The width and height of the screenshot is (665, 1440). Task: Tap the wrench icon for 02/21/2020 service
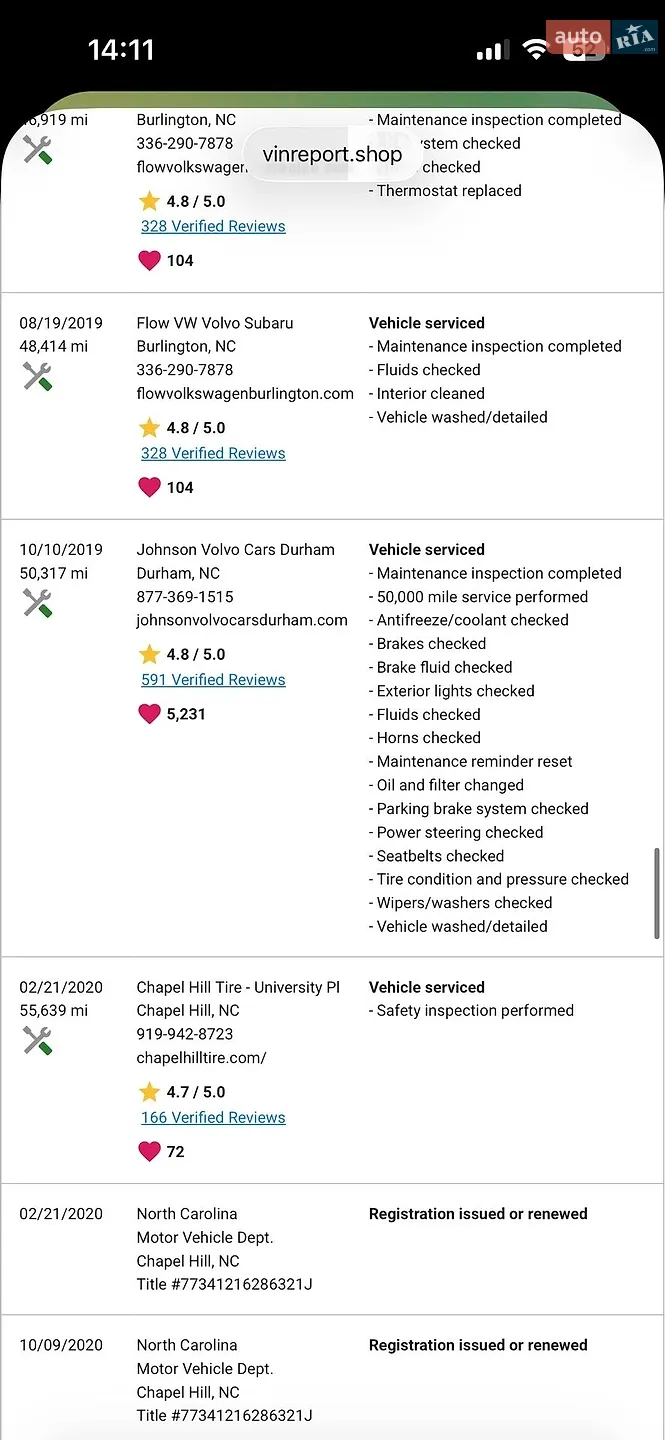(37, 1041)
